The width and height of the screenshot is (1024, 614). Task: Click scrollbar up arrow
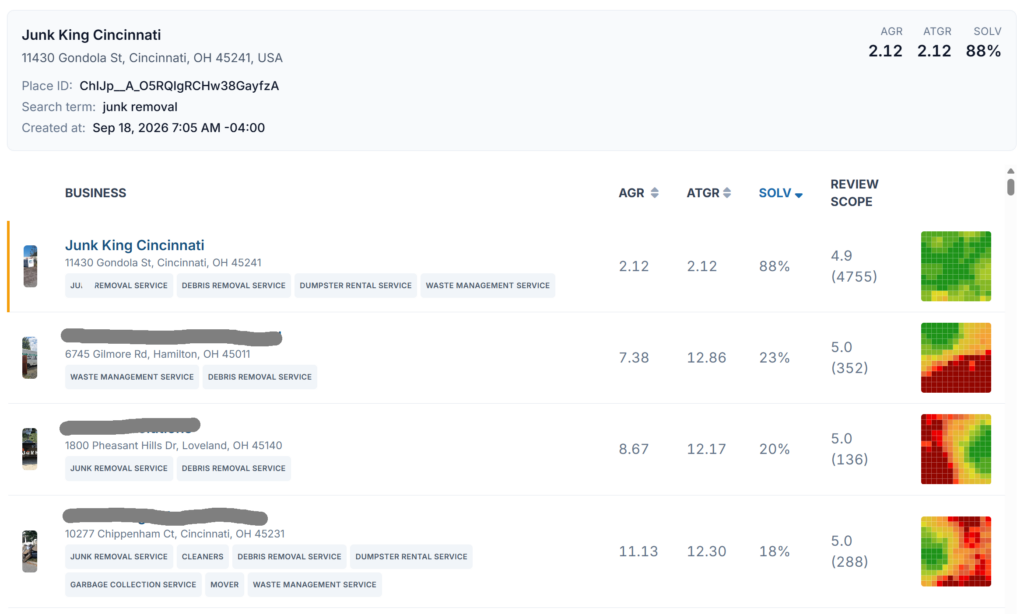coord(1010,171)
